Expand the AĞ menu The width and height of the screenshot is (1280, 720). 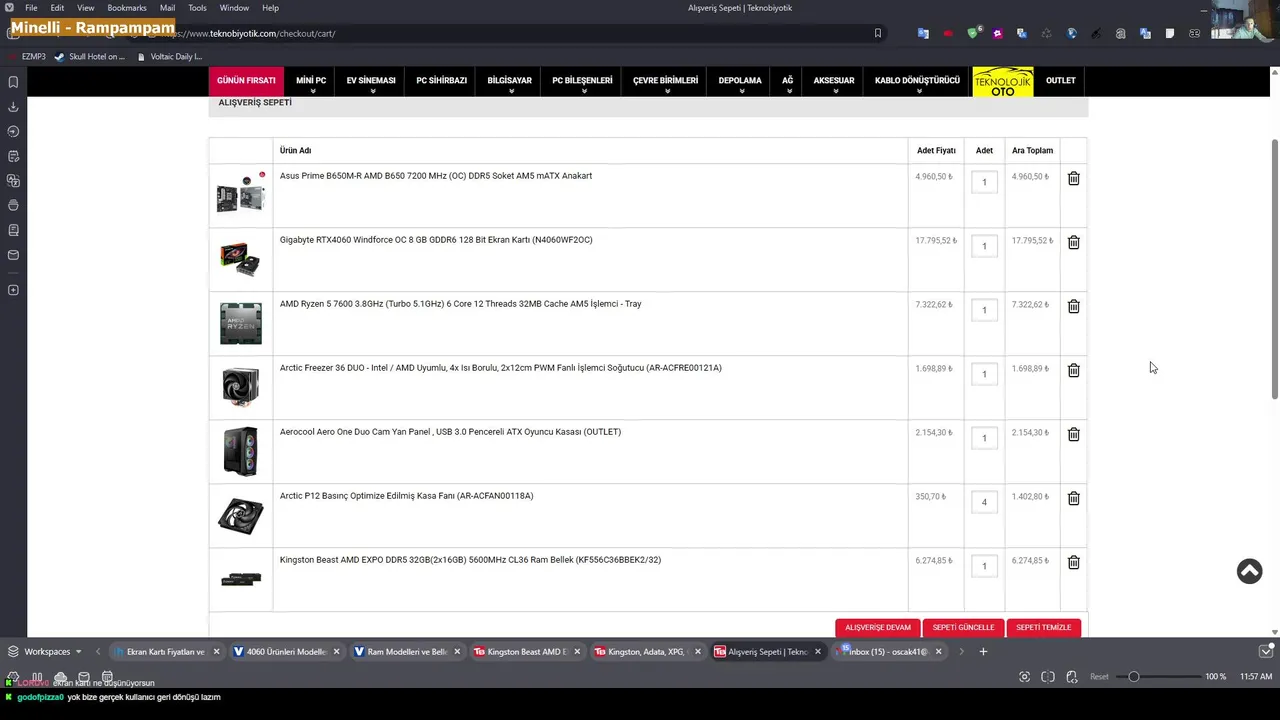(x=788, y=81)
